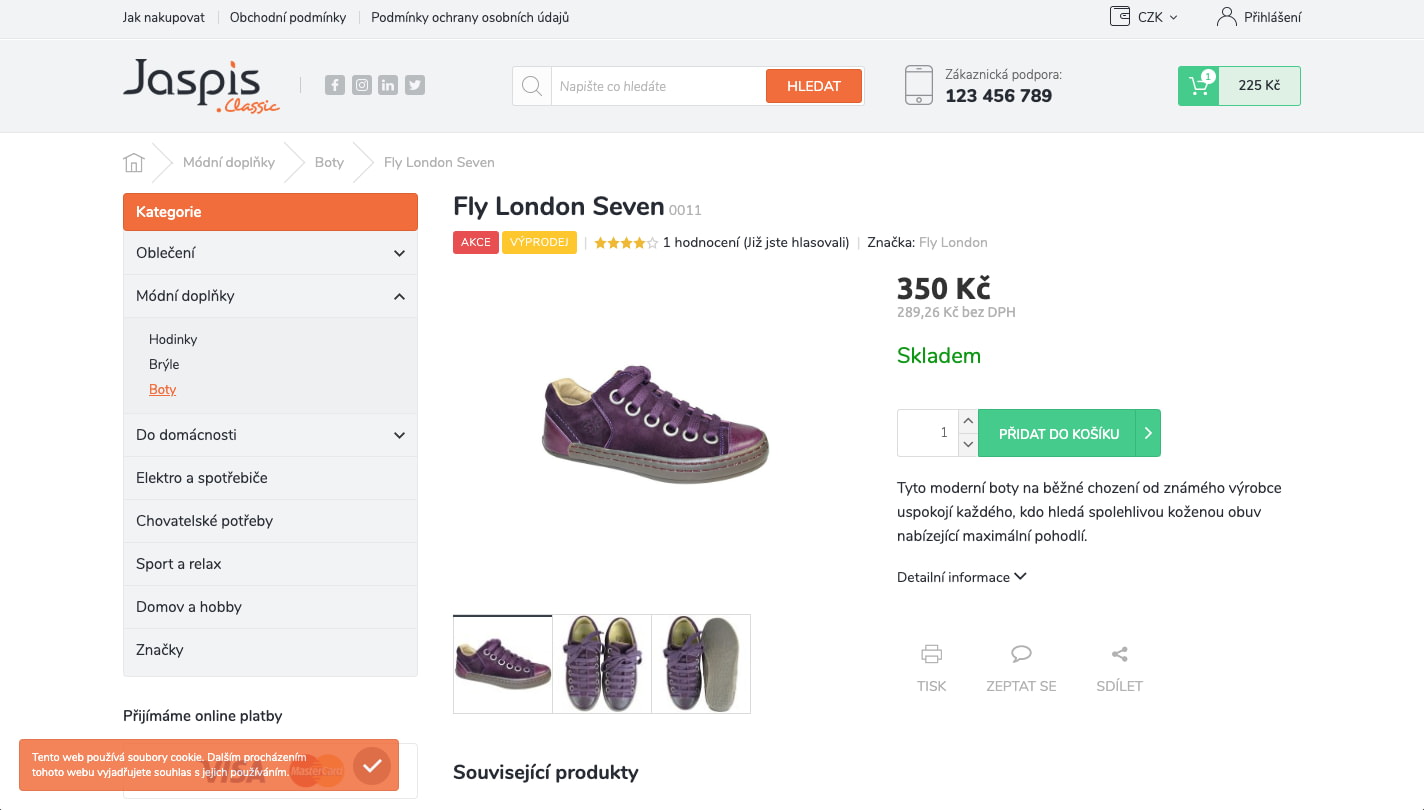Open the Facebook social icon
This screenshot has width=1424, height=810.
(x=335, y=86)
